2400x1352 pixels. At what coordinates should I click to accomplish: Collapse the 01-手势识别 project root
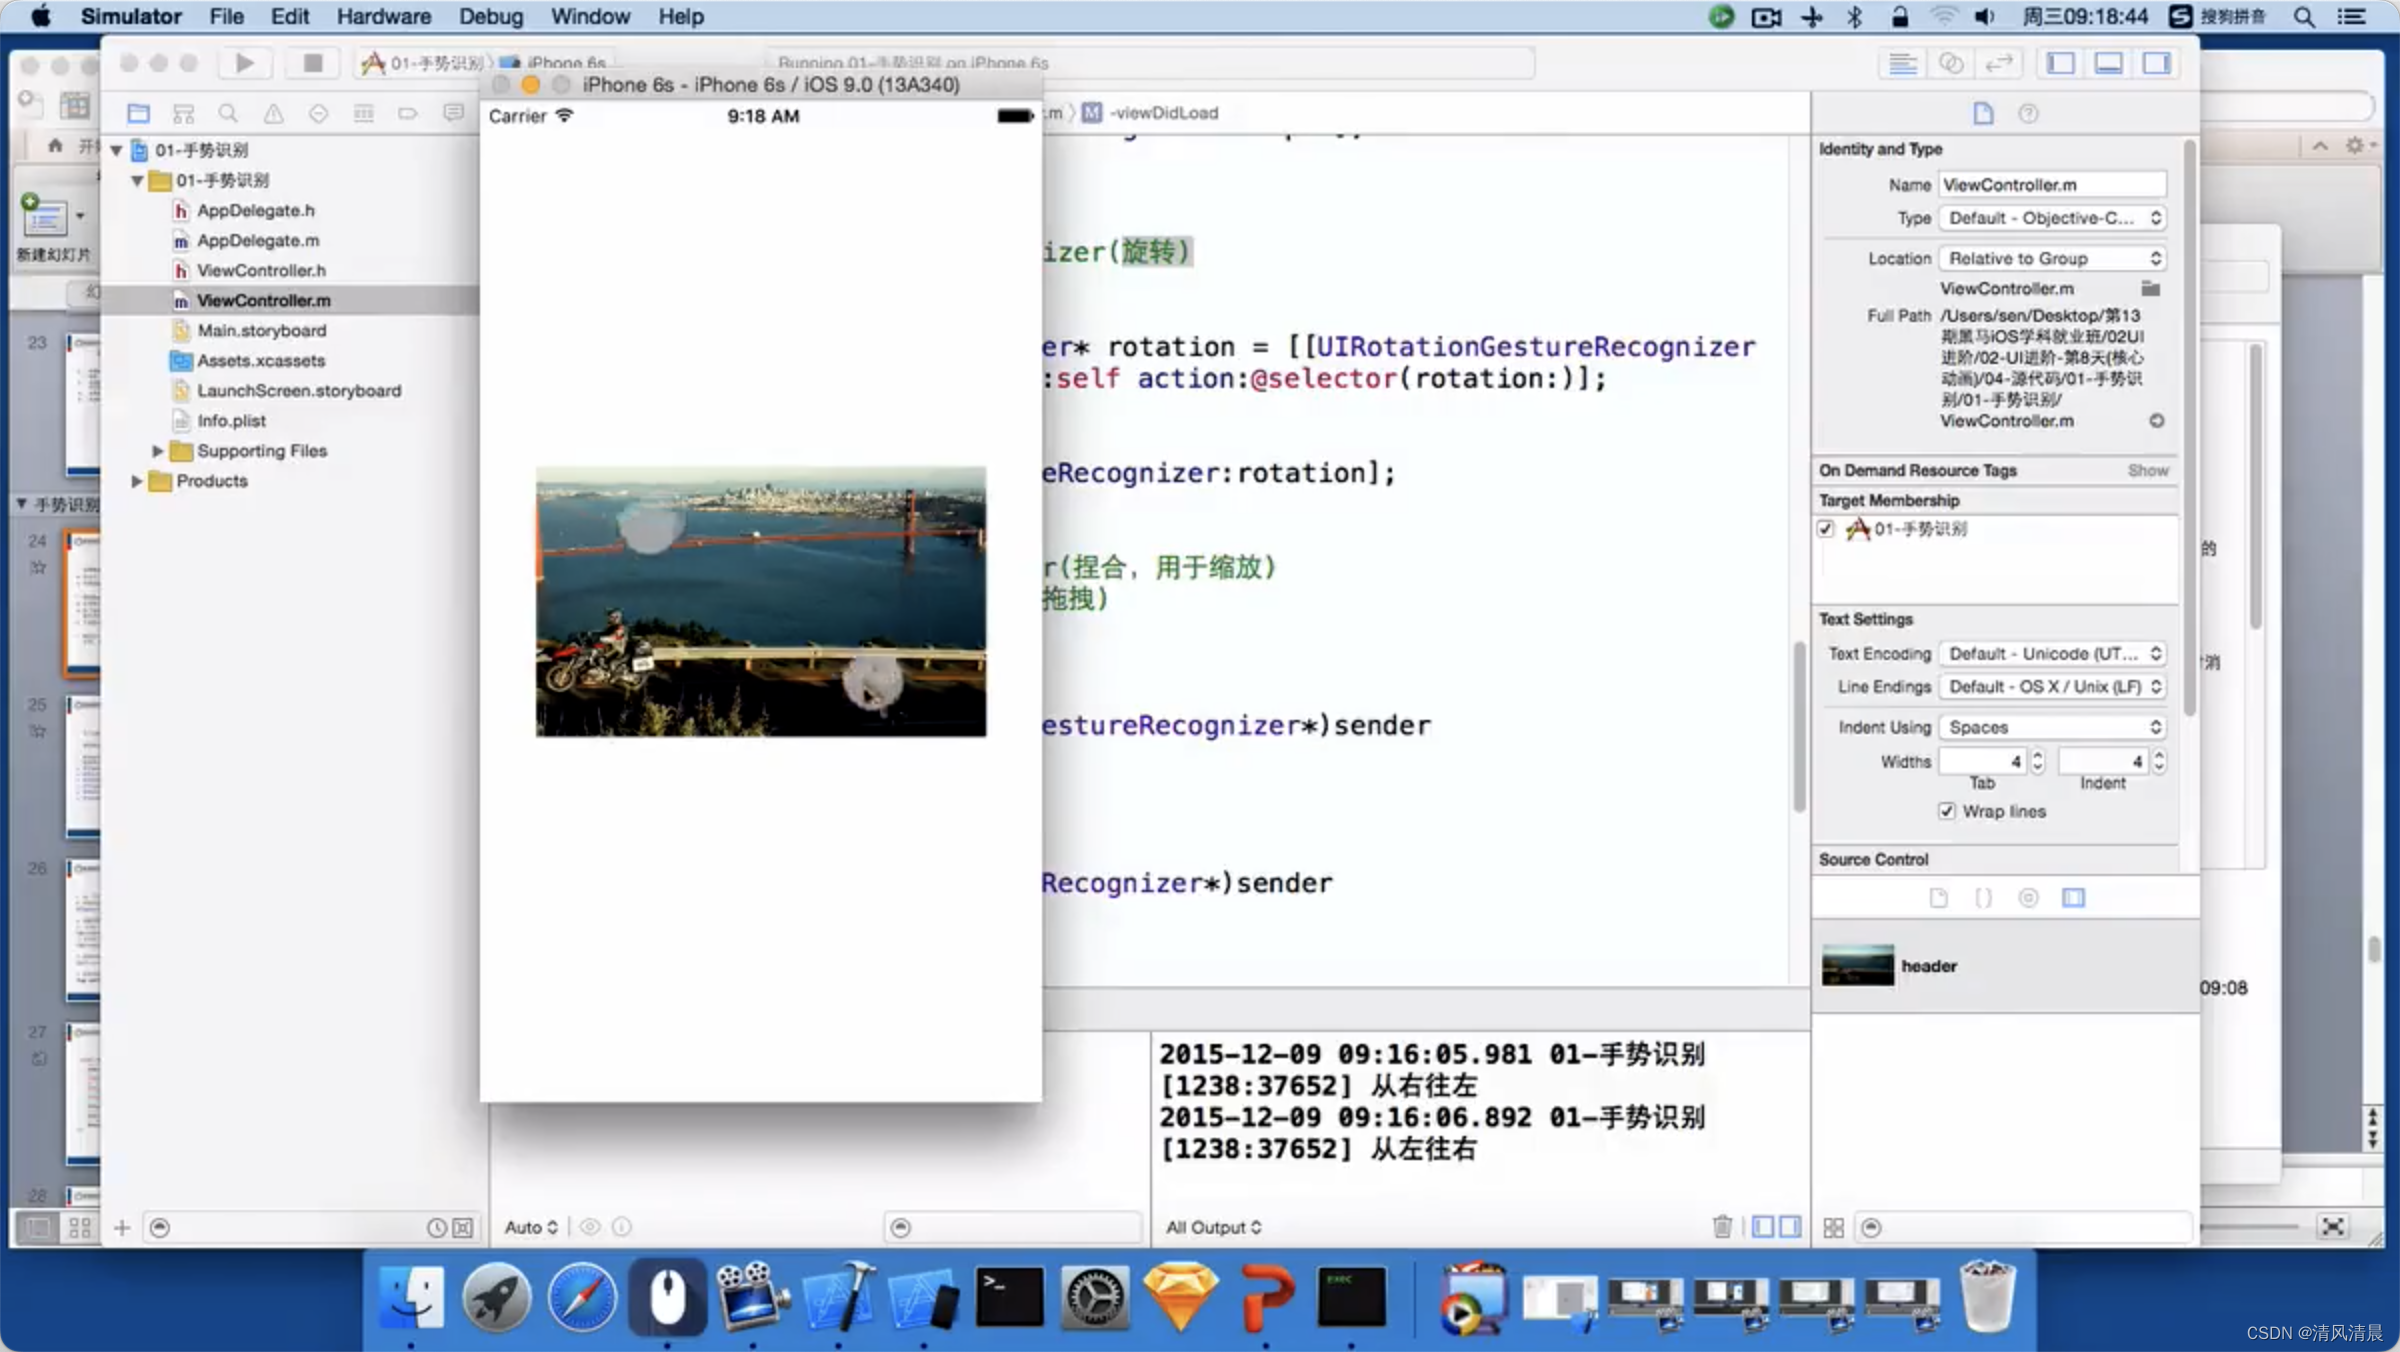117,150
